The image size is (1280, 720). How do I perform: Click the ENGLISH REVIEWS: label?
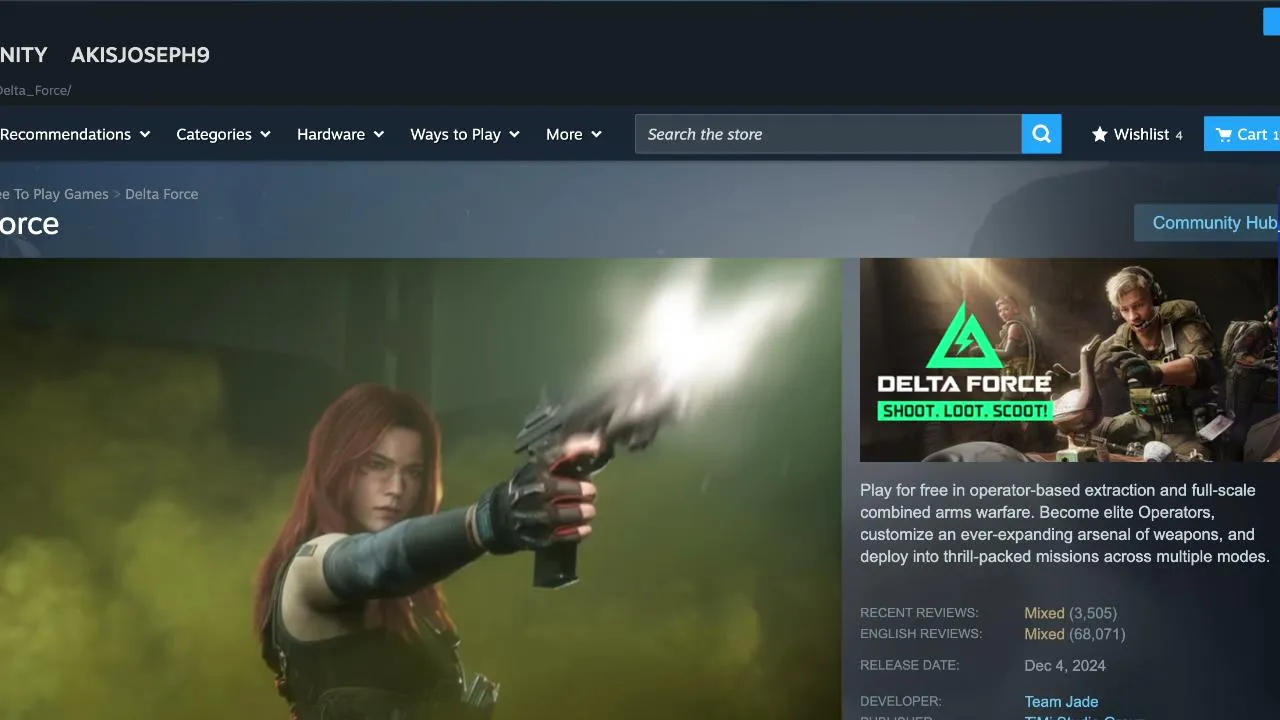point(921,634)
